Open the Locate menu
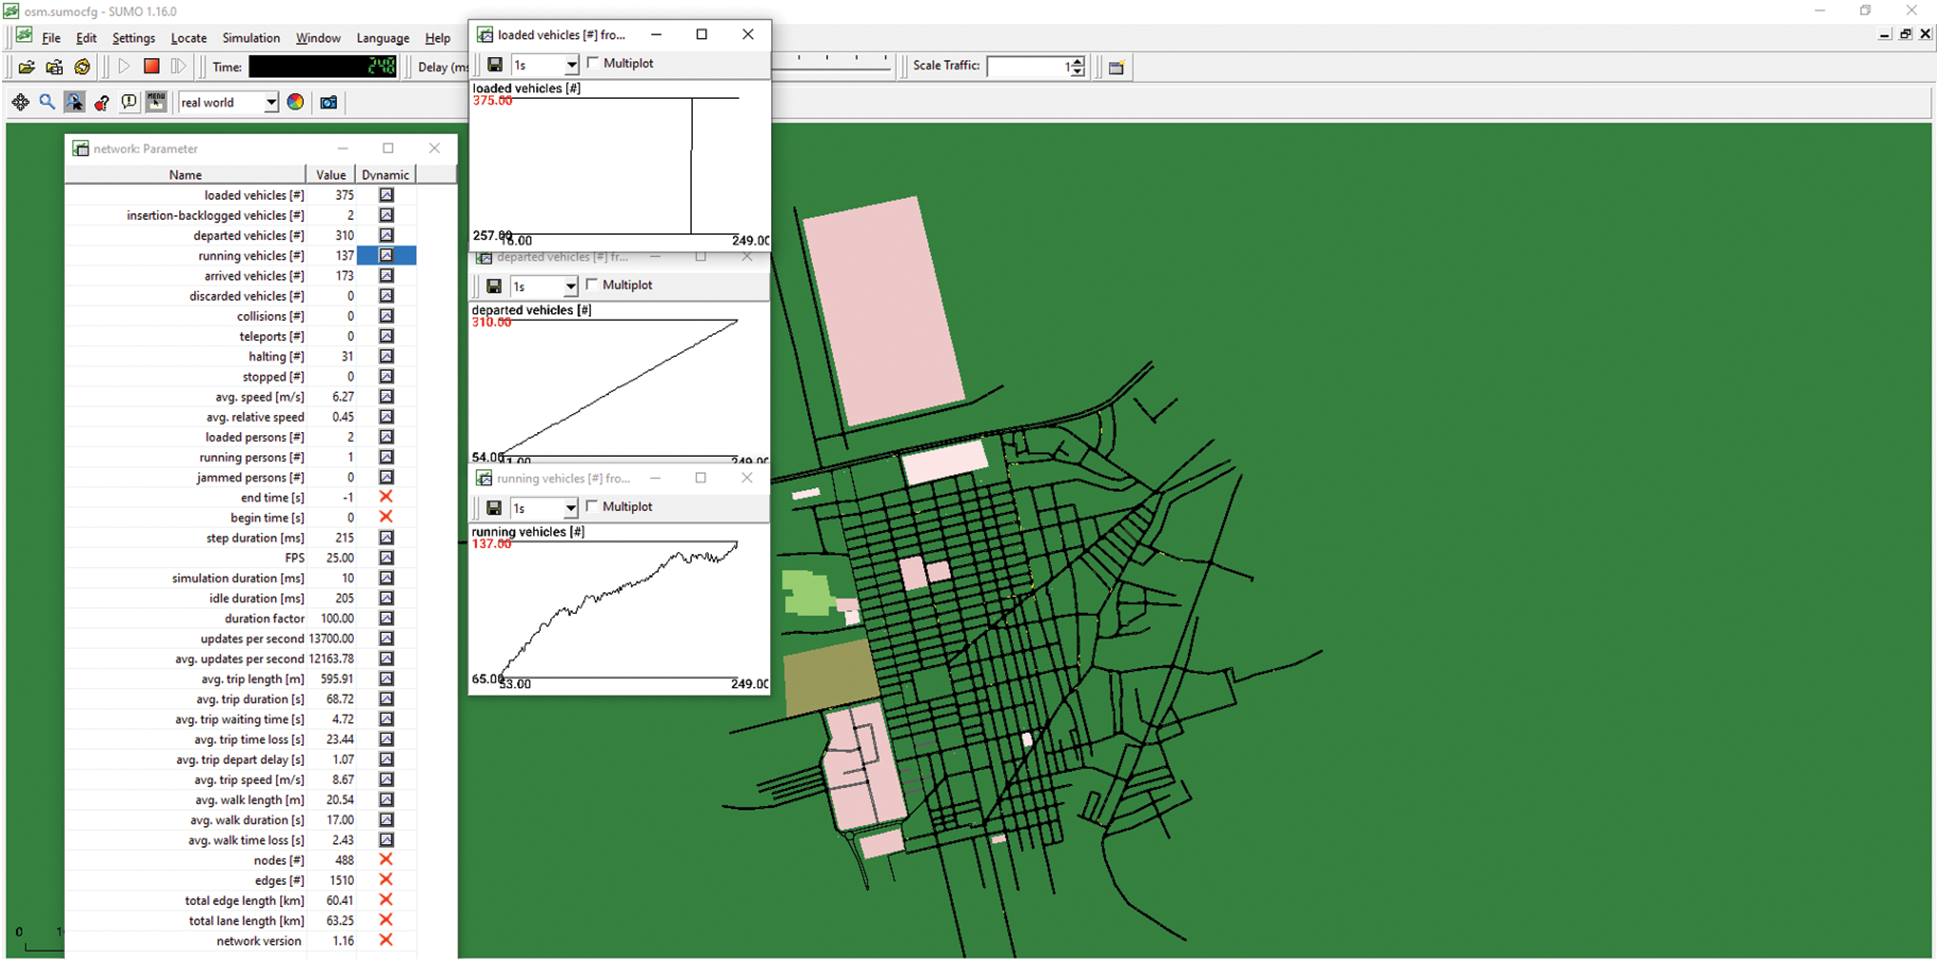 188,38
